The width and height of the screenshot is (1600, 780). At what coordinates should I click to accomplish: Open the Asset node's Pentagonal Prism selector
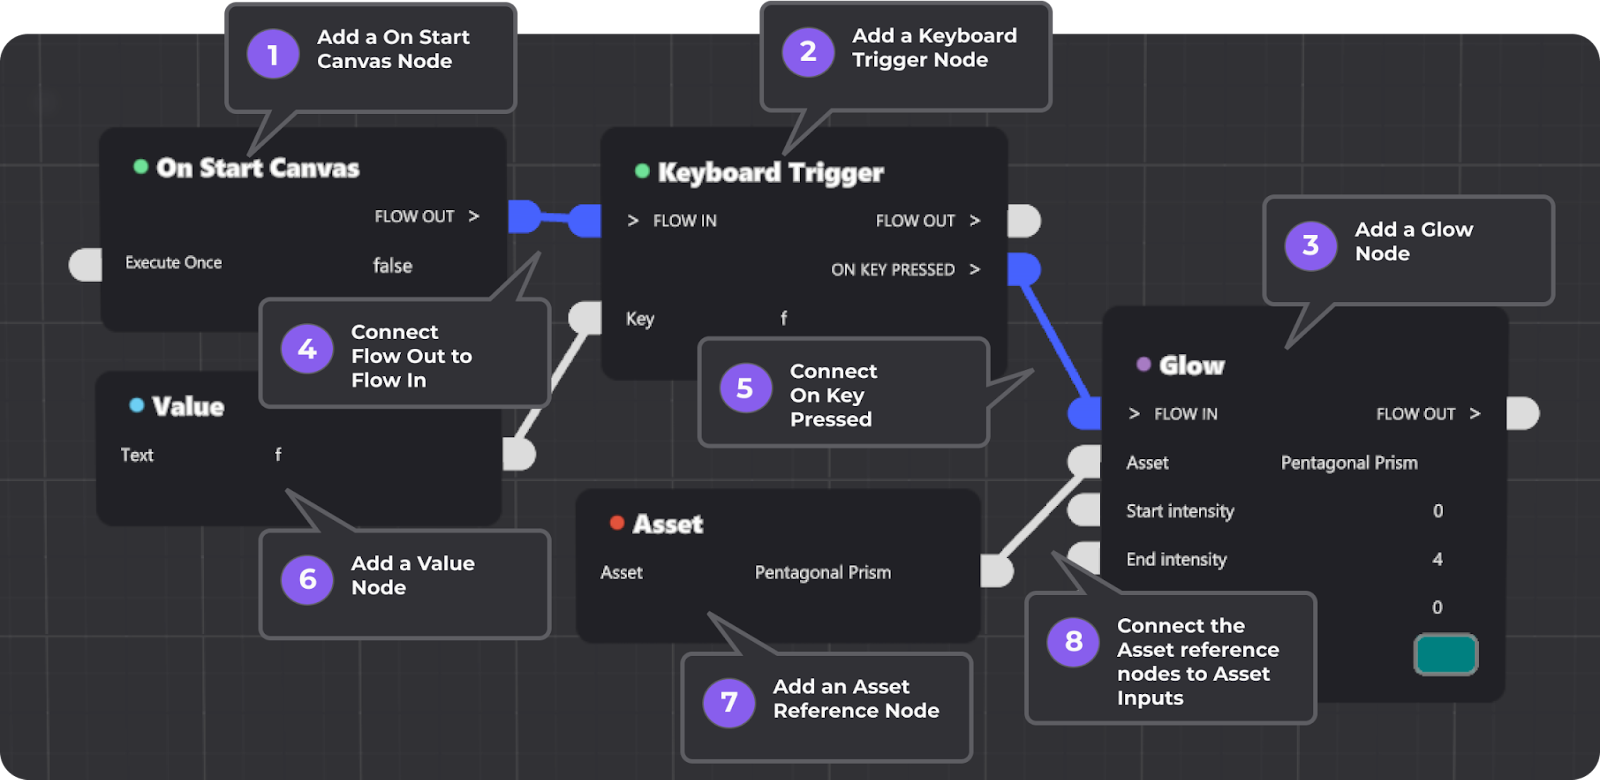pos(822,572)
